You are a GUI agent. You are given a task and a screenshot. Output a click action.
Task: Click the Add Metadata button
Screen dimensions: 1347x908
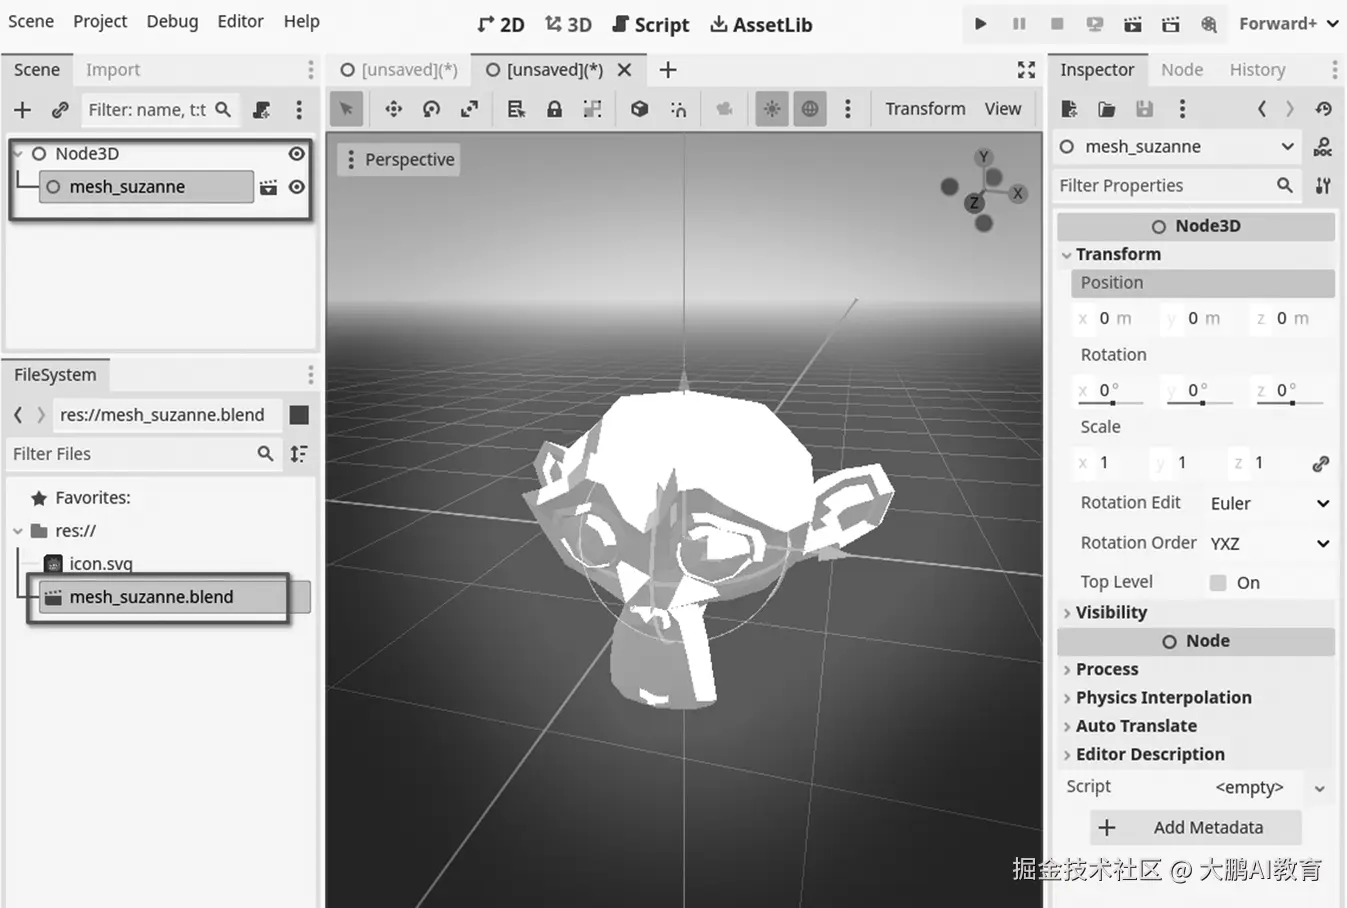pyautogui.click(x=1195, y=828)
